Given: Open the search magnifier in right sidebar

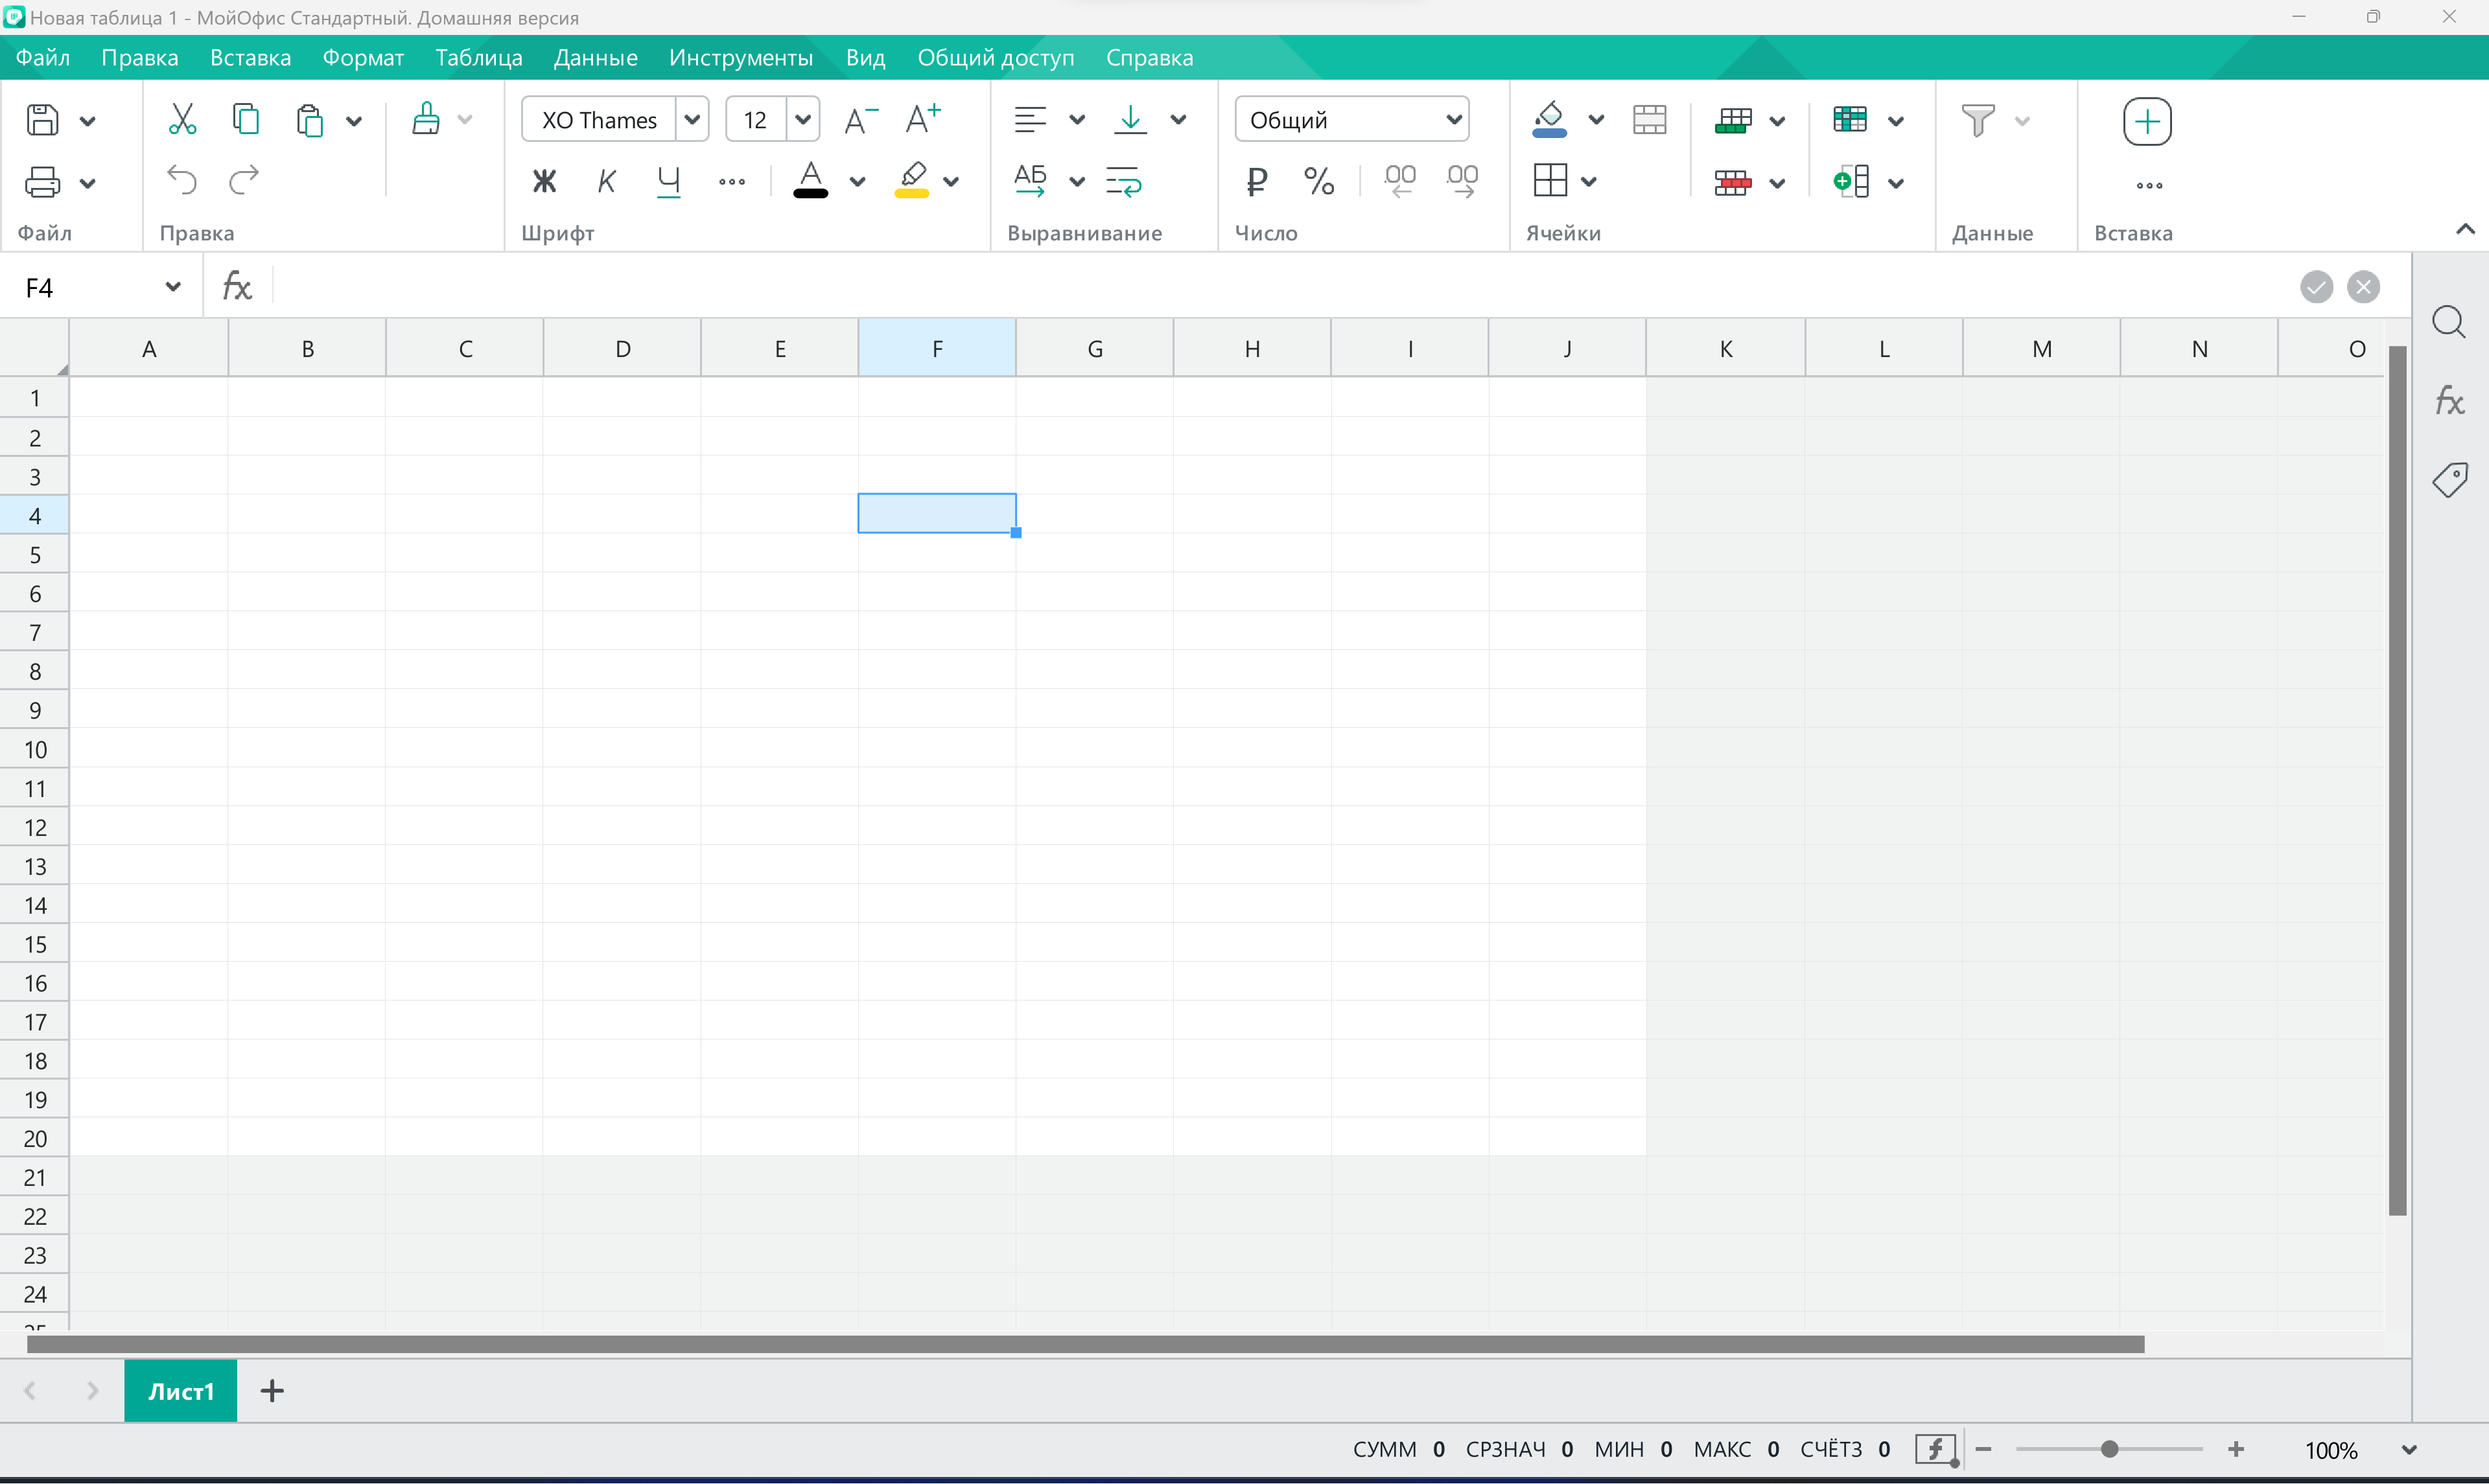Looking at the screenshot, I should (x=2449, y=322).
